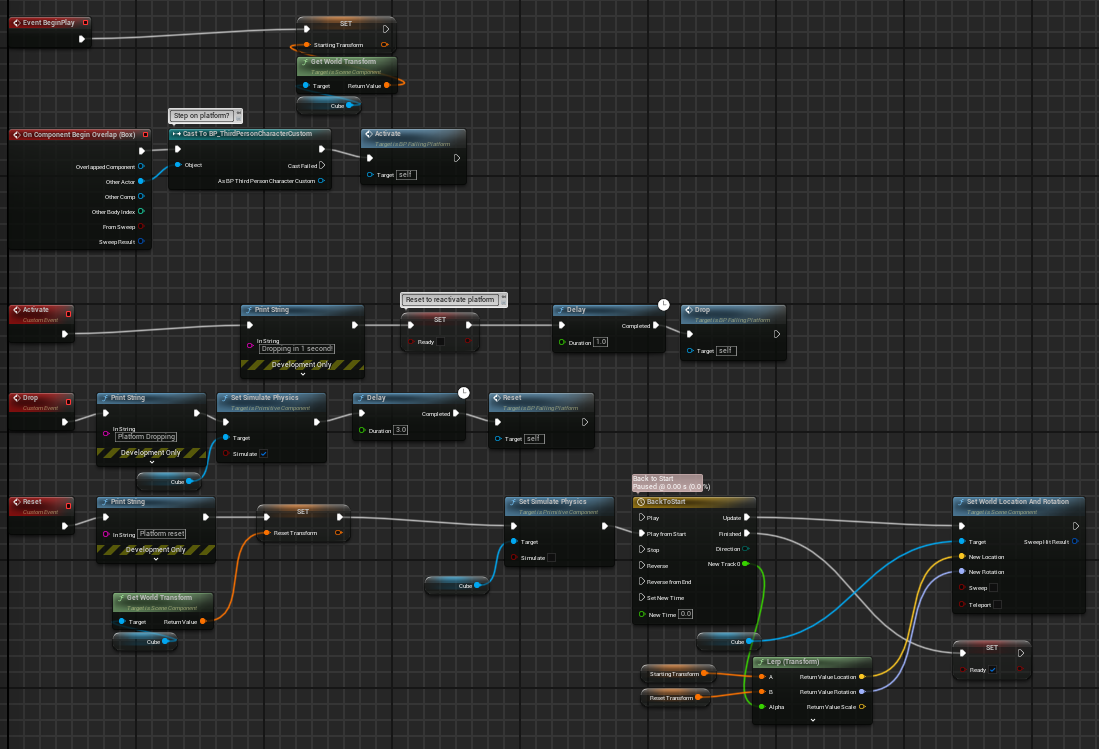Image resolution: width=1099 pixels, height=749 pixels.
Task: Toggle pin on 'Reset to reactivate platform' bubble
Action: pos(503,297)
